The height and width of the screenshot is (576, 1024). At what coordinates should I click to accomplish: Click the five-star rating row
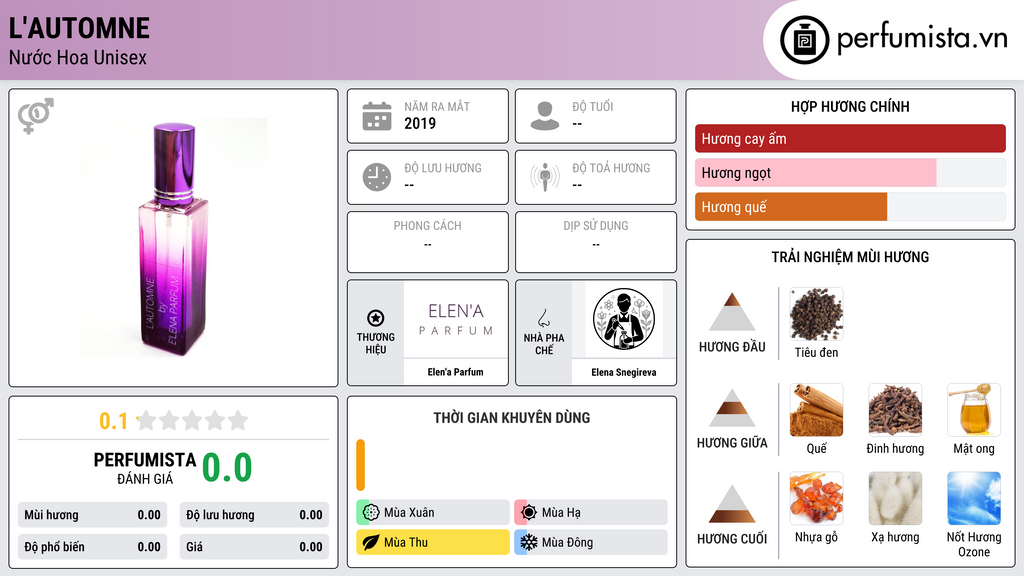pos(193,420)
